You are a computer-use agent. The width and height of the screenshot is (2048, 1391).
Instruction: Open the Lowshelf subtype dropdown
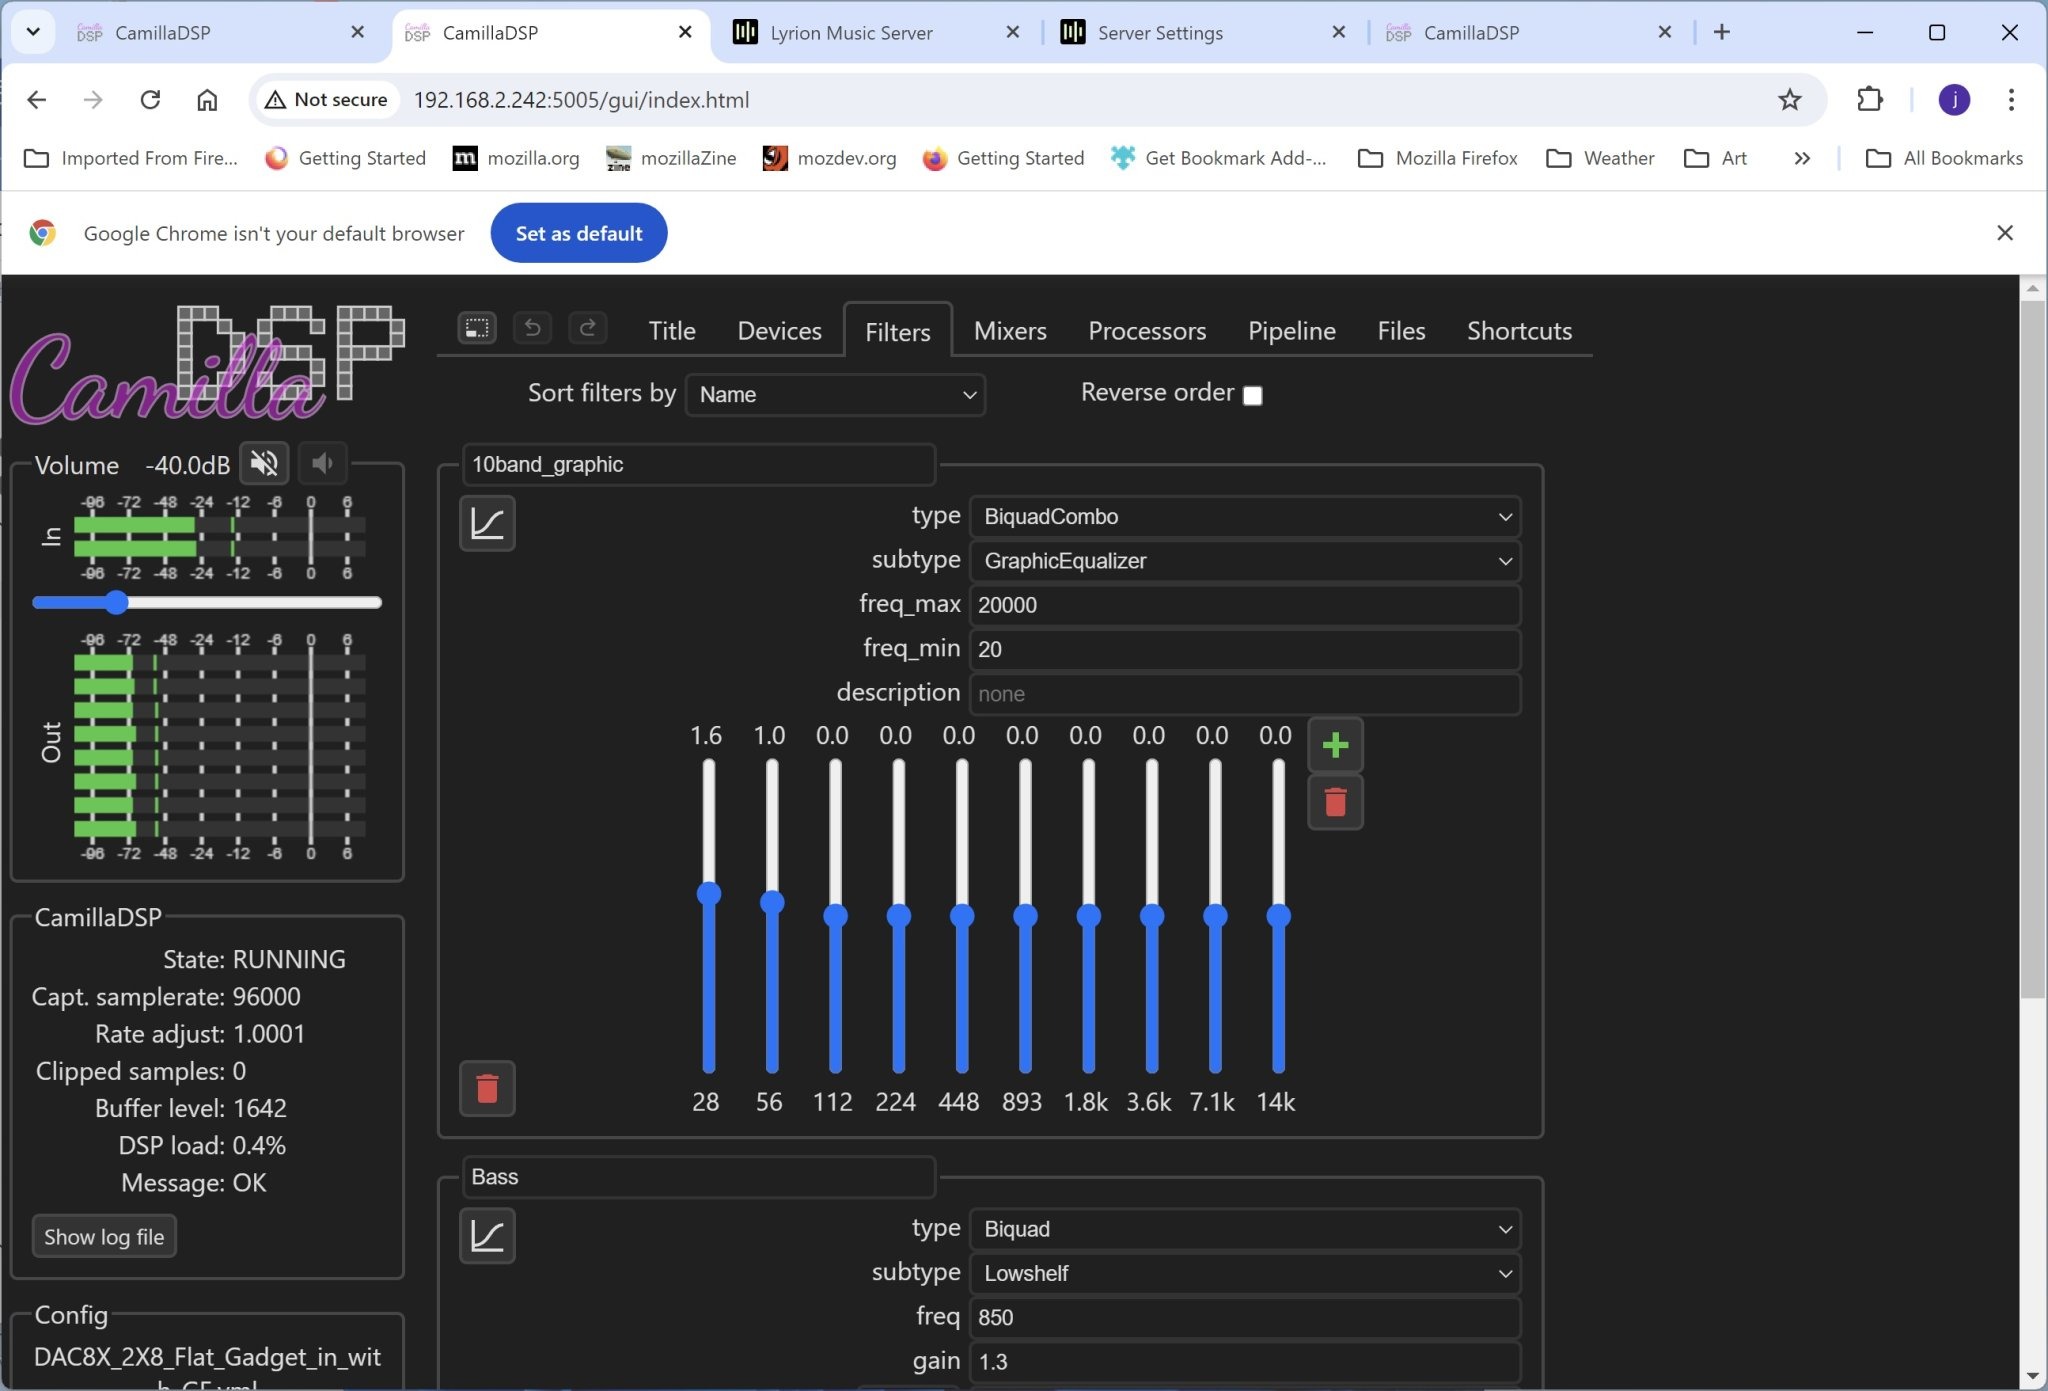(1245, 1273)
